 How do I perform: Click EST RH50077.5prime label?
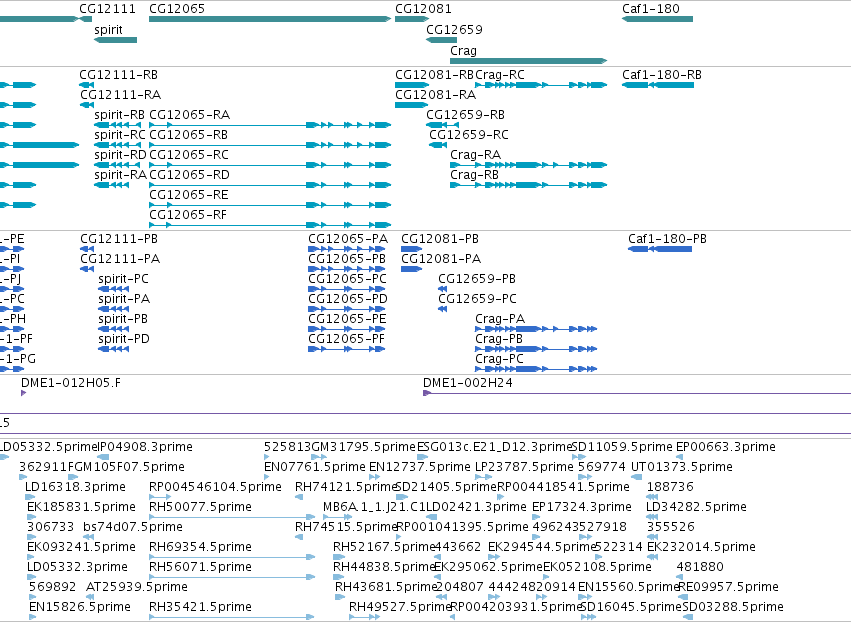point(200,507)
